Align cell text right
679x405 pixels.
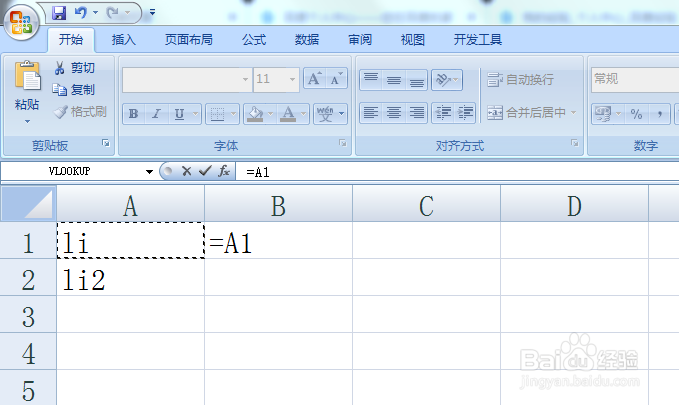(x=417, y=113)
